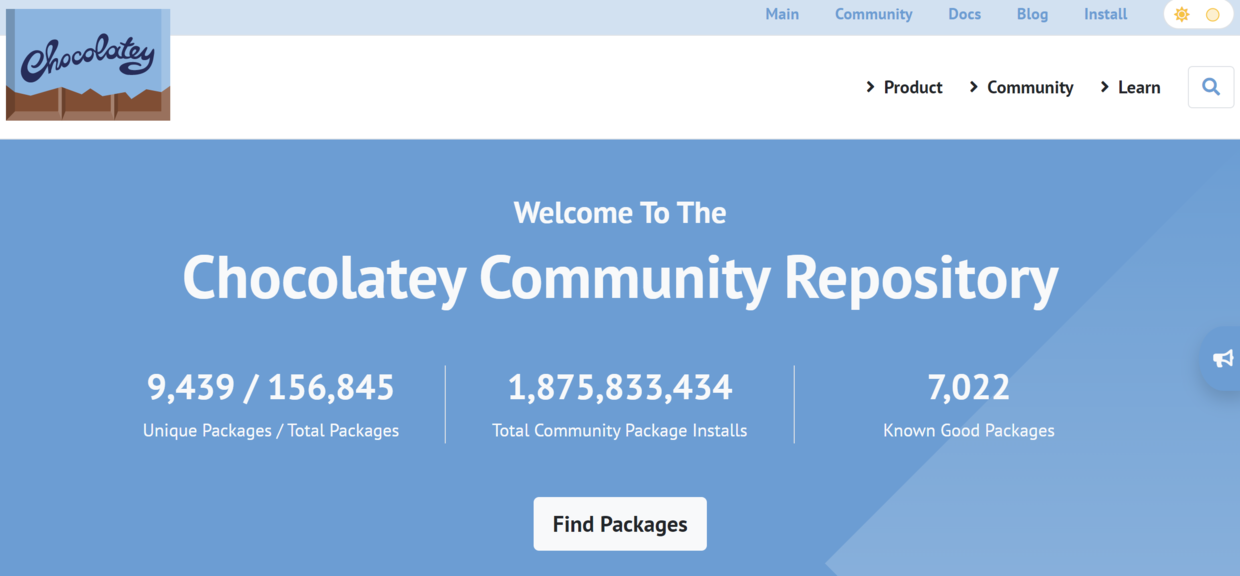Expand the Product dropdown menu
The image size is (1240, 576).
pyautogui.click(x=912, y=87)
